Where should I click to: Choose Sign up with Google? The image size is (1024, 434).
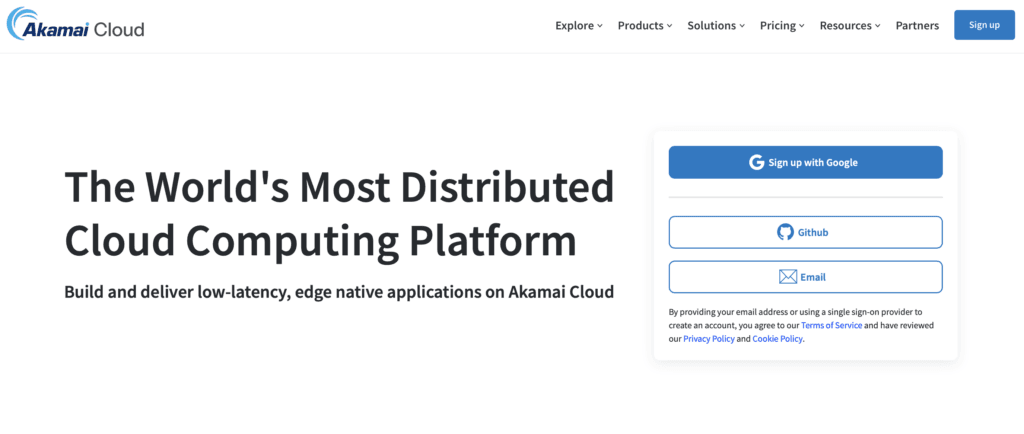(805, 163)
